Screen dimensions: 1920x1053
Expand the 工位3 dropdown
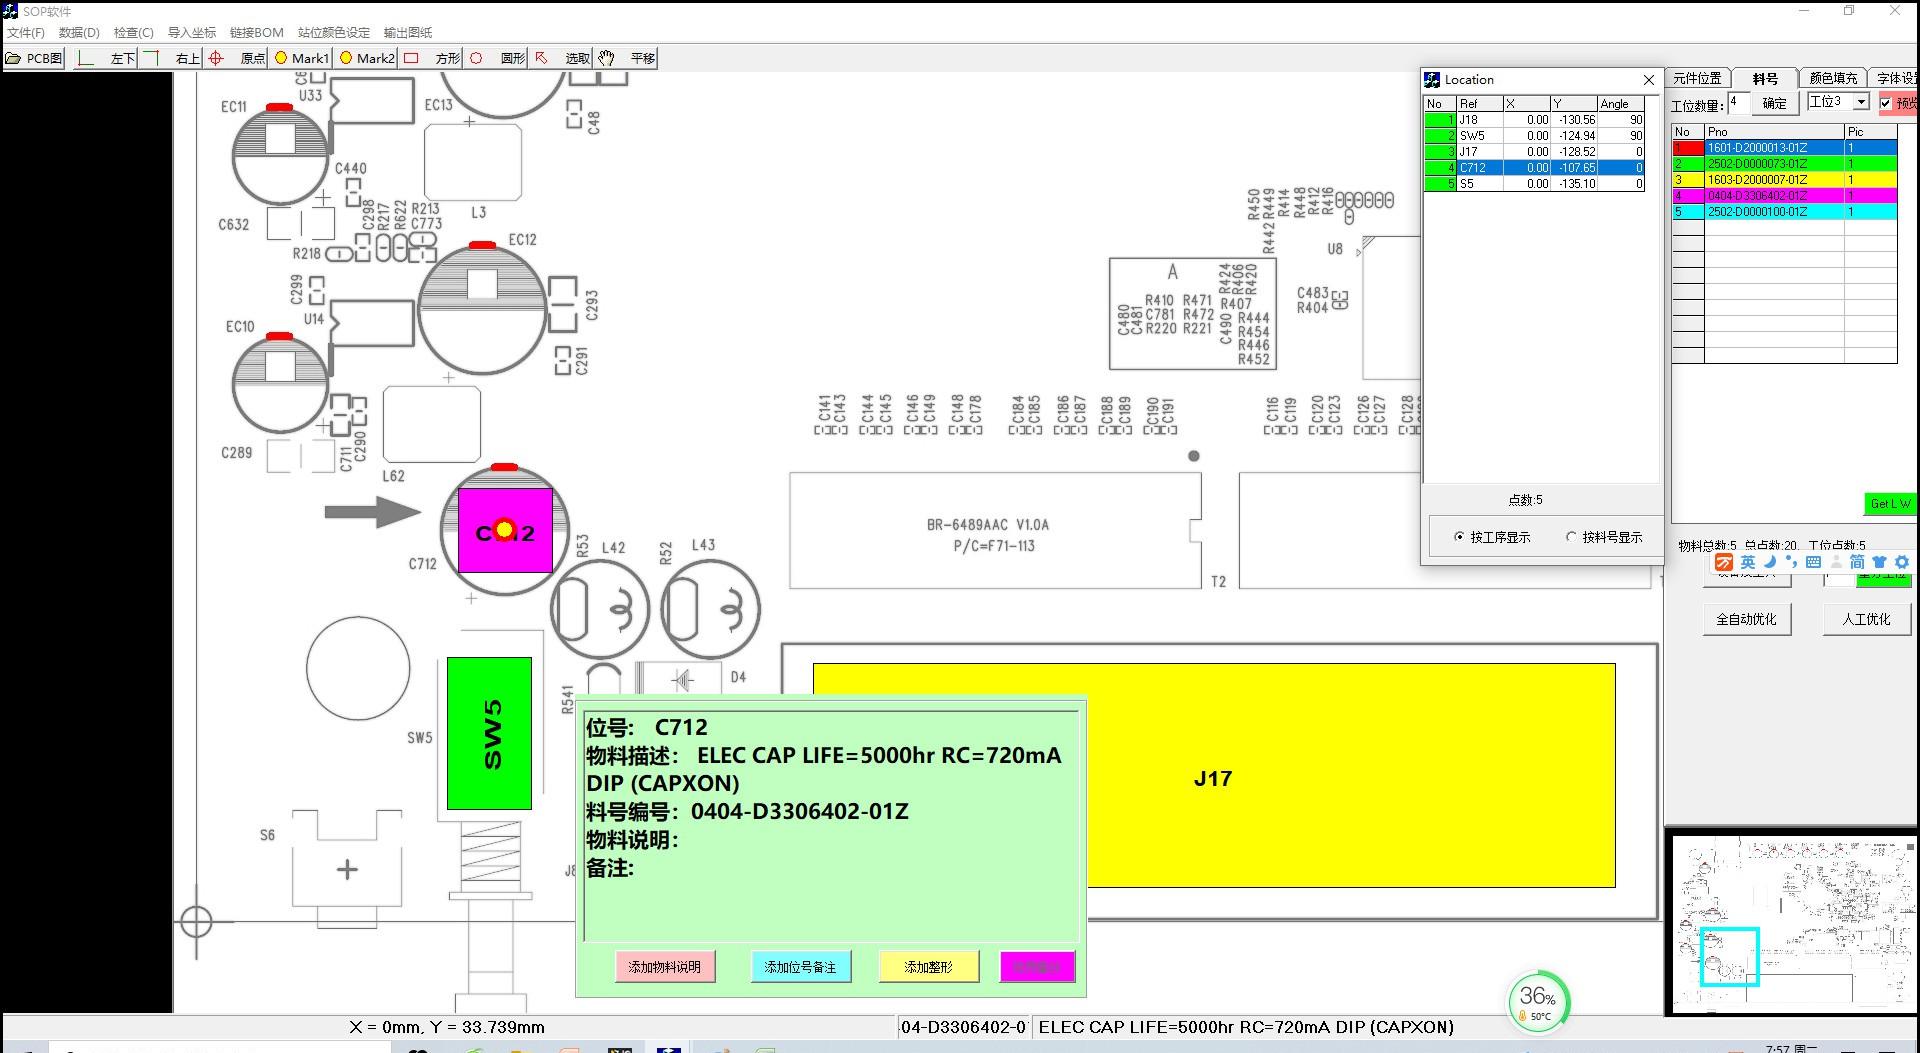pos(1861,102)
